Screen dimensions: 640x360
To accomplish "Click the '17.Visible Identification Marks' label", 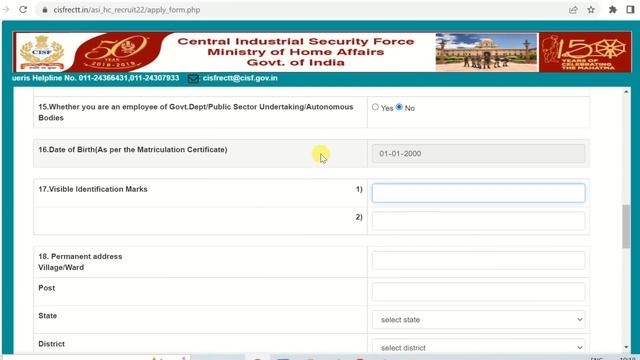I will (93, 189).
